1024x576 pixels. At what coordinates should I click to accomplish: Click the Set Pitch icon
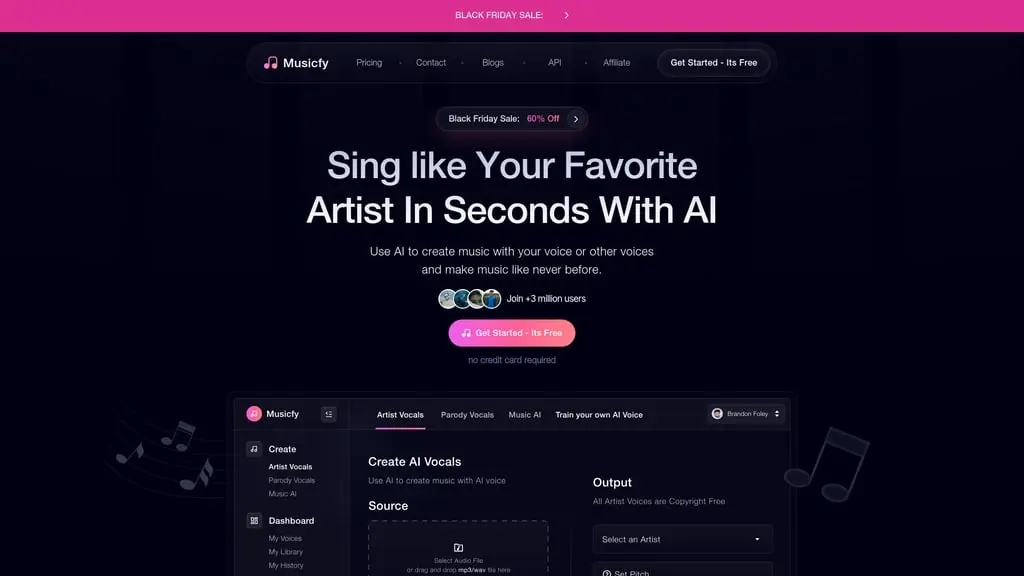[607, 573]
